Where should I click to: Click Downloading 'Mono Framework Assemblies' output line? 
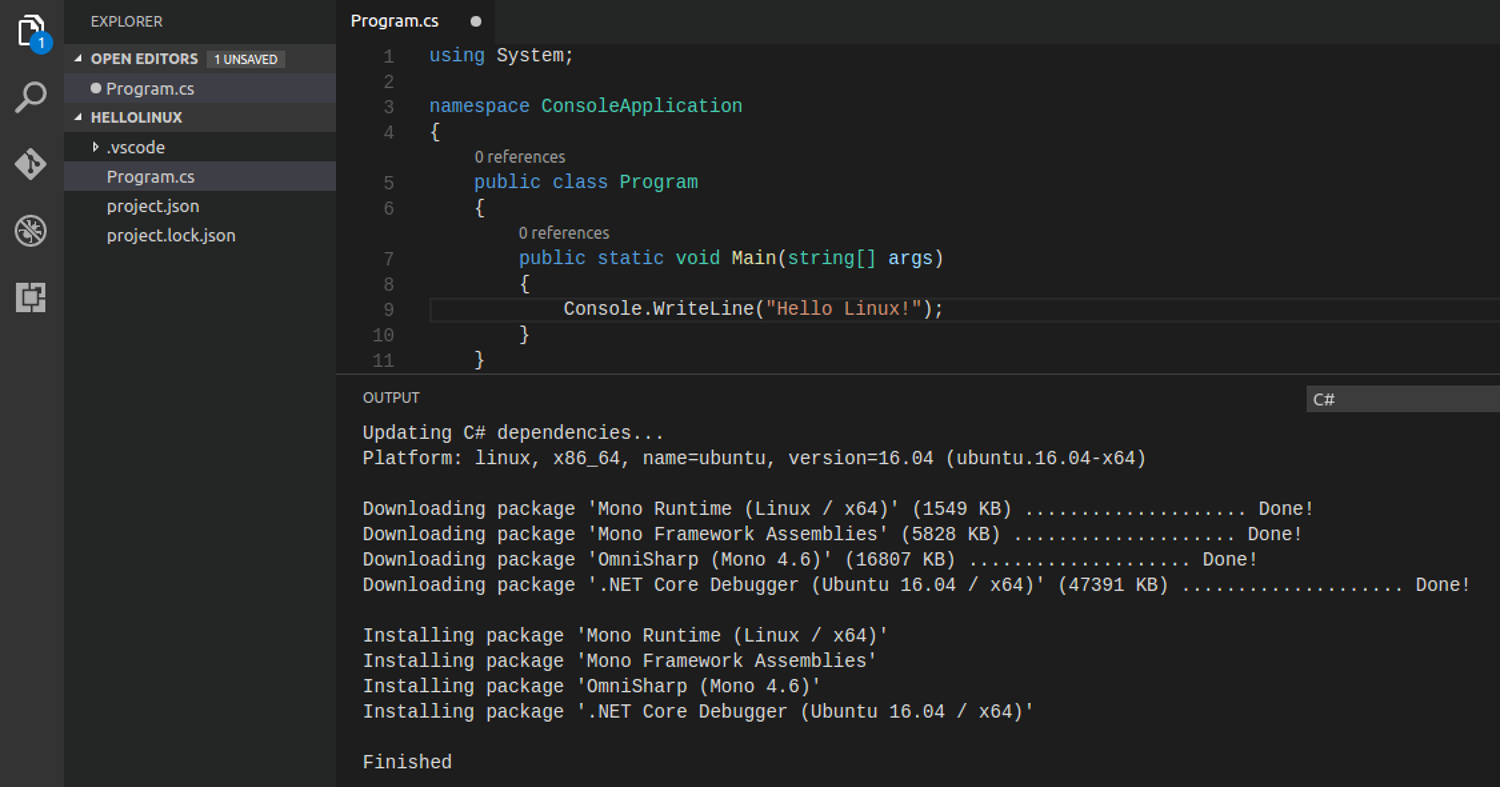point(833,534)
